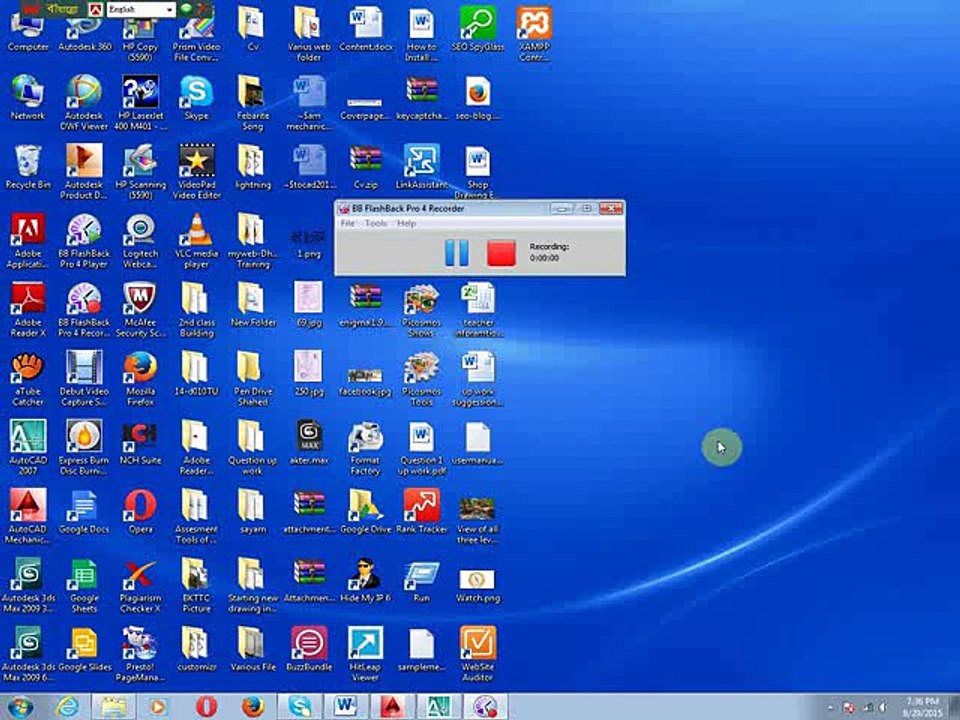Select Format Factory icon
960x720 pixels.
point(365,448)
